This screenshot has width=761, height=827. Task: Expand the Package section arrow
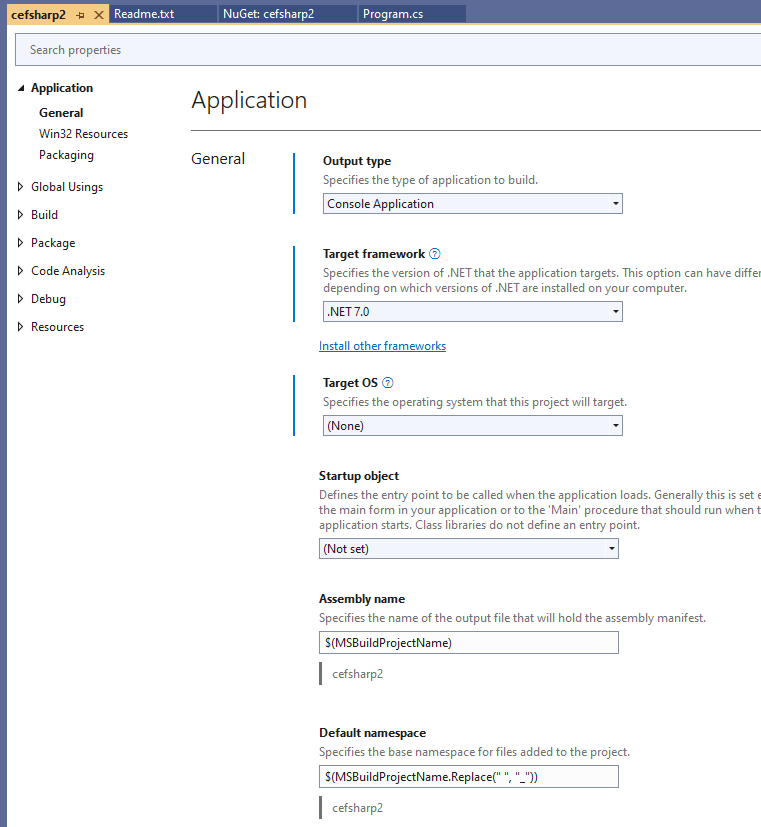tap(21, 243)
